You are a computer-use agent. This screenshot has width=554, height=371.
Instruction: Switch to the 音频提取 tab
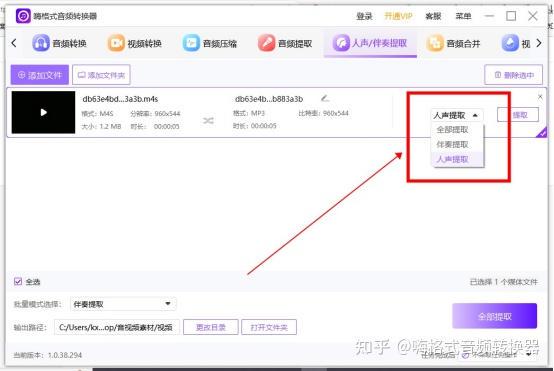285,43
